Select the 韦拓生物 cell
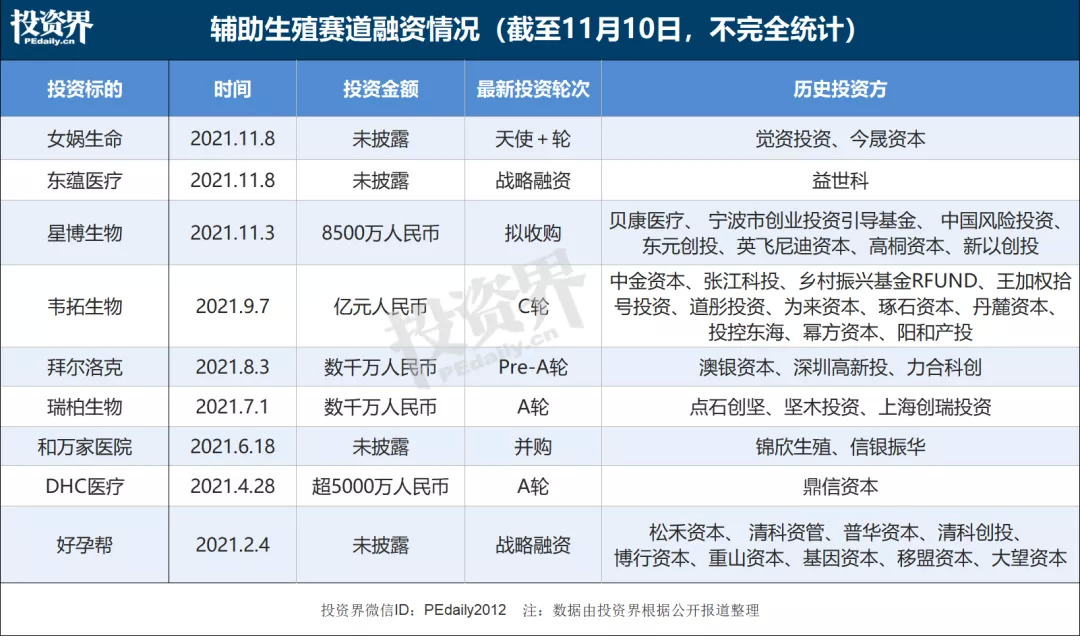This screenshot has height=641, width=1080. coord(85,306)
